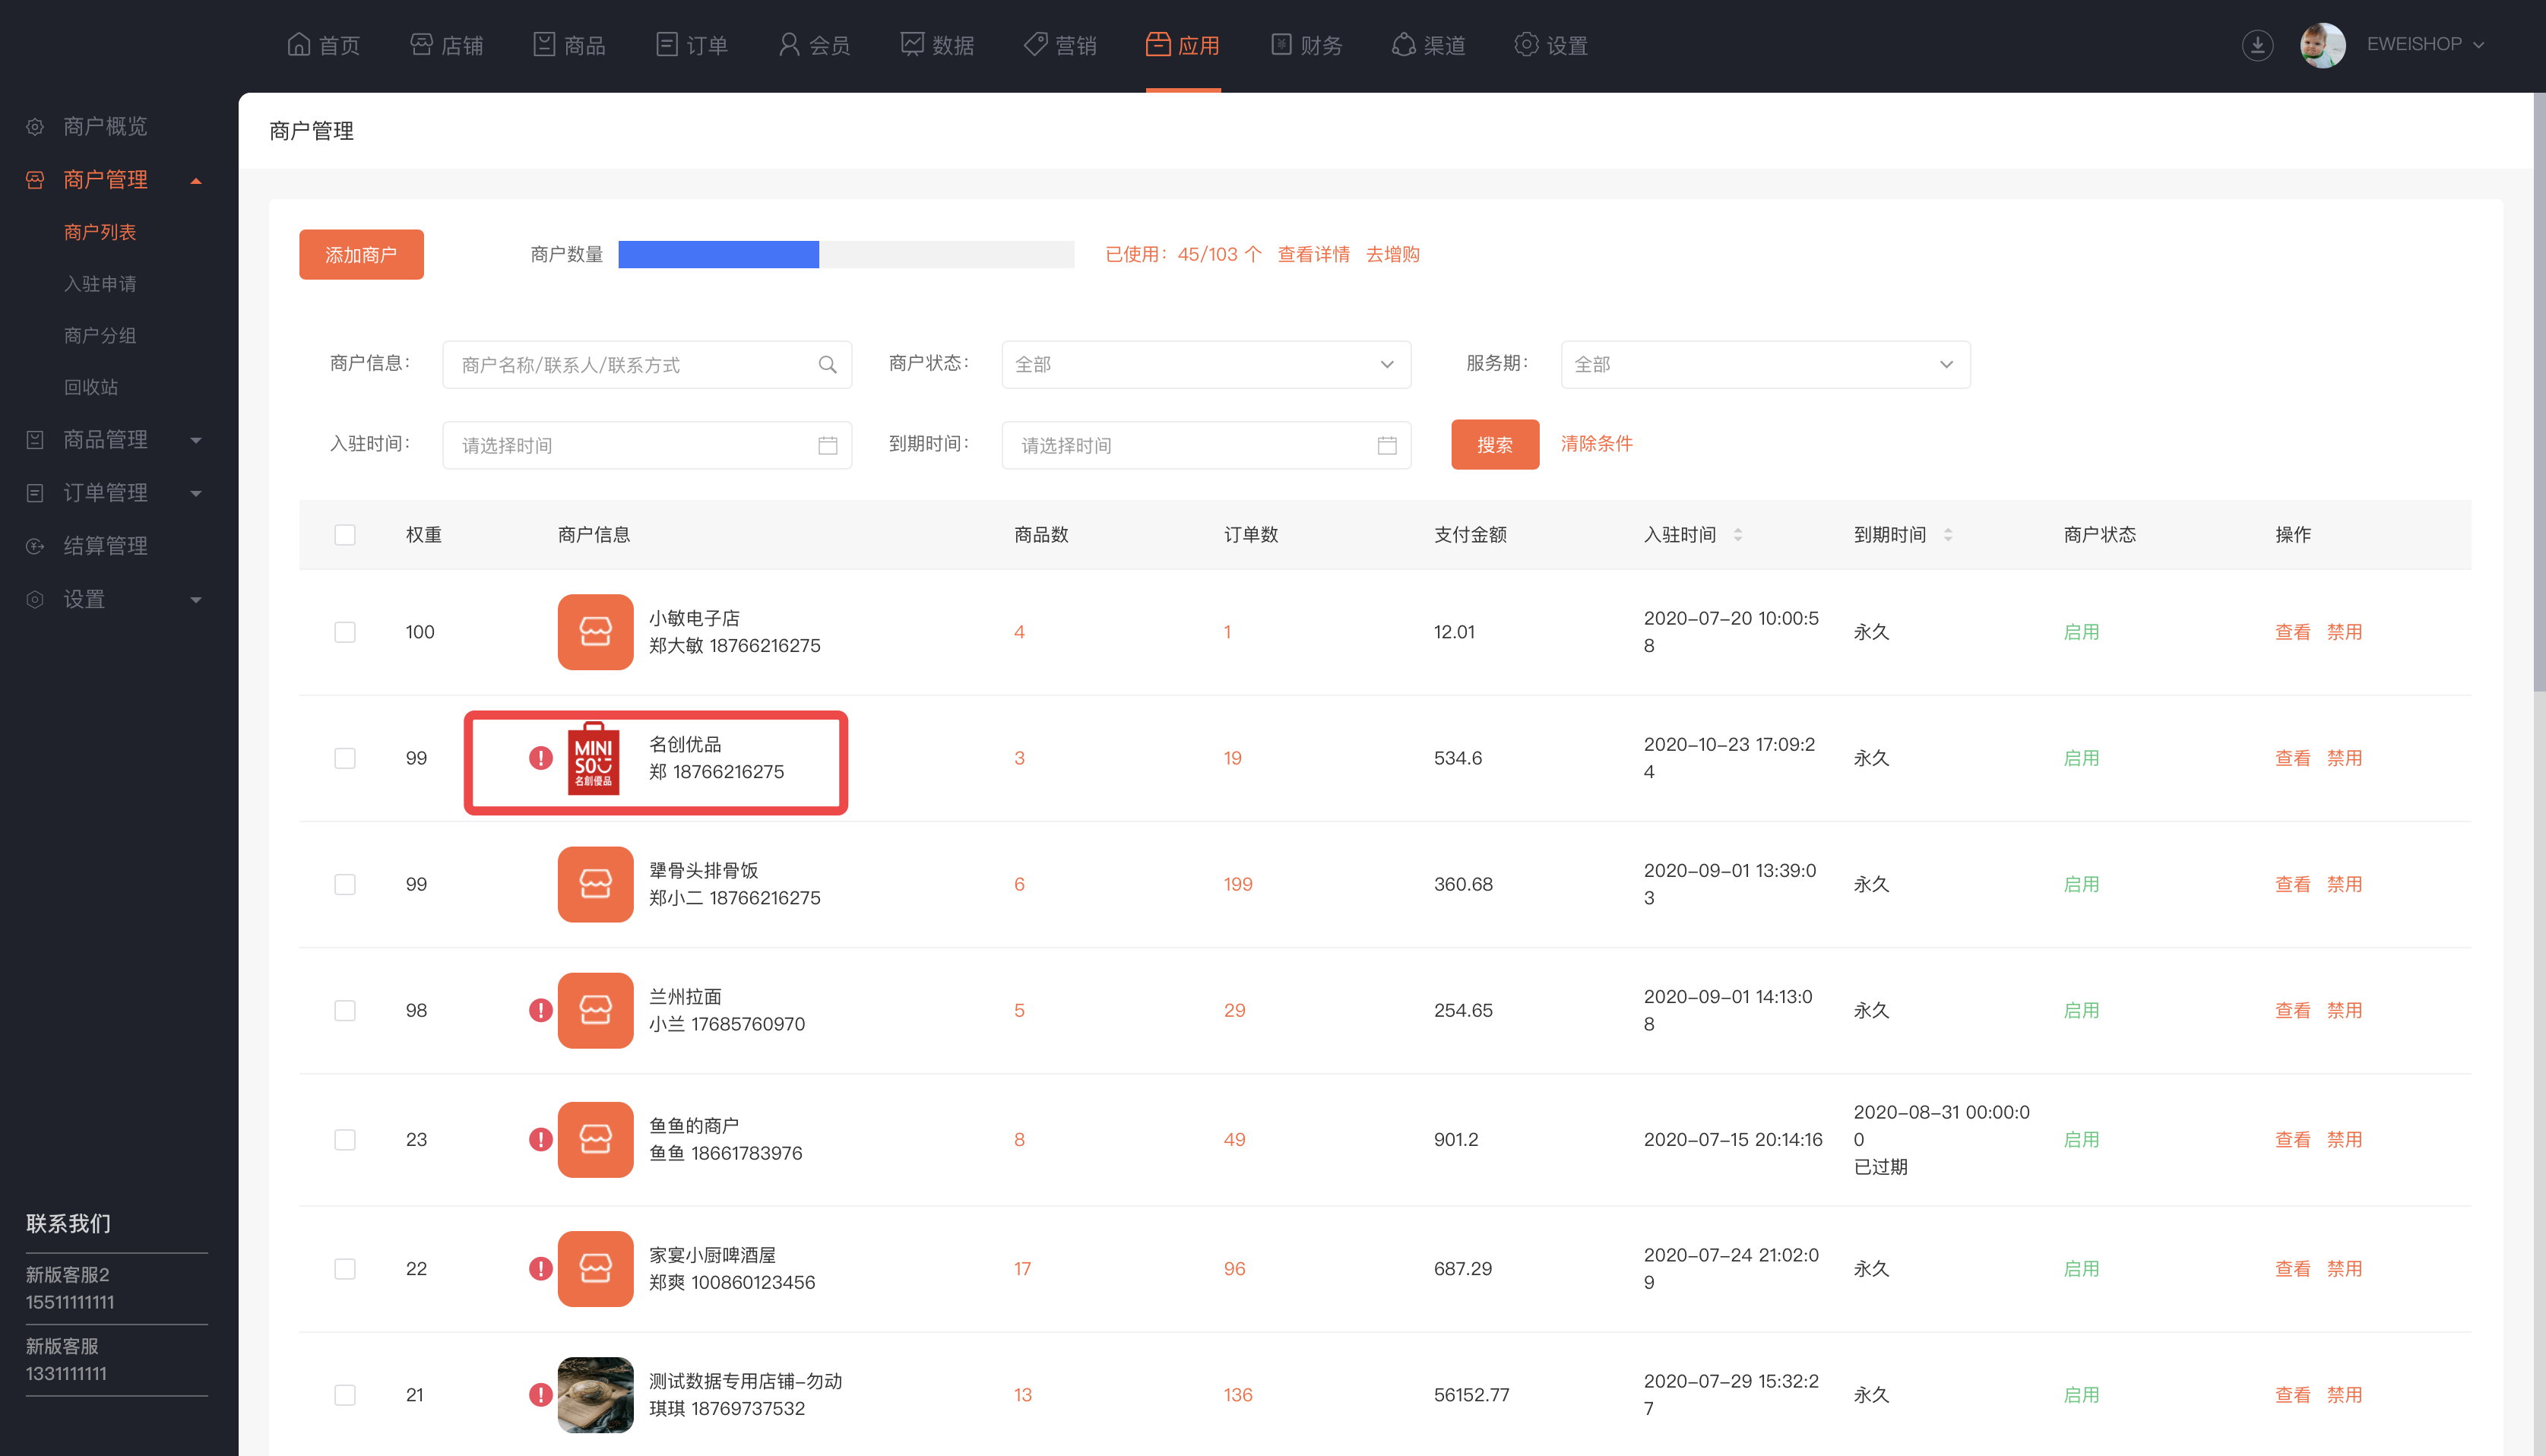Click the blue 商户数量 progress bar
Viewport: 2546px width, 1456px height.
tap(718, 255)
